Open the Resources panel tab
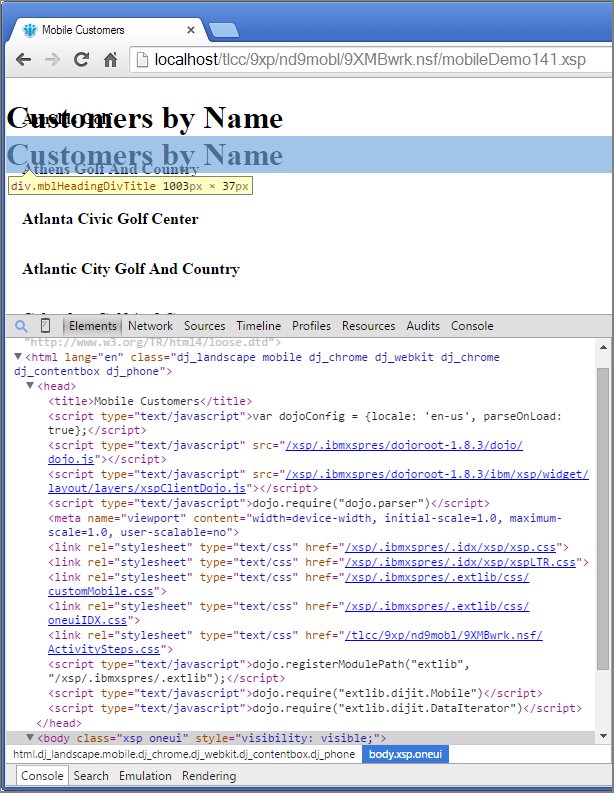The height and width of the screenshot is (793, 614). point(368,326)
